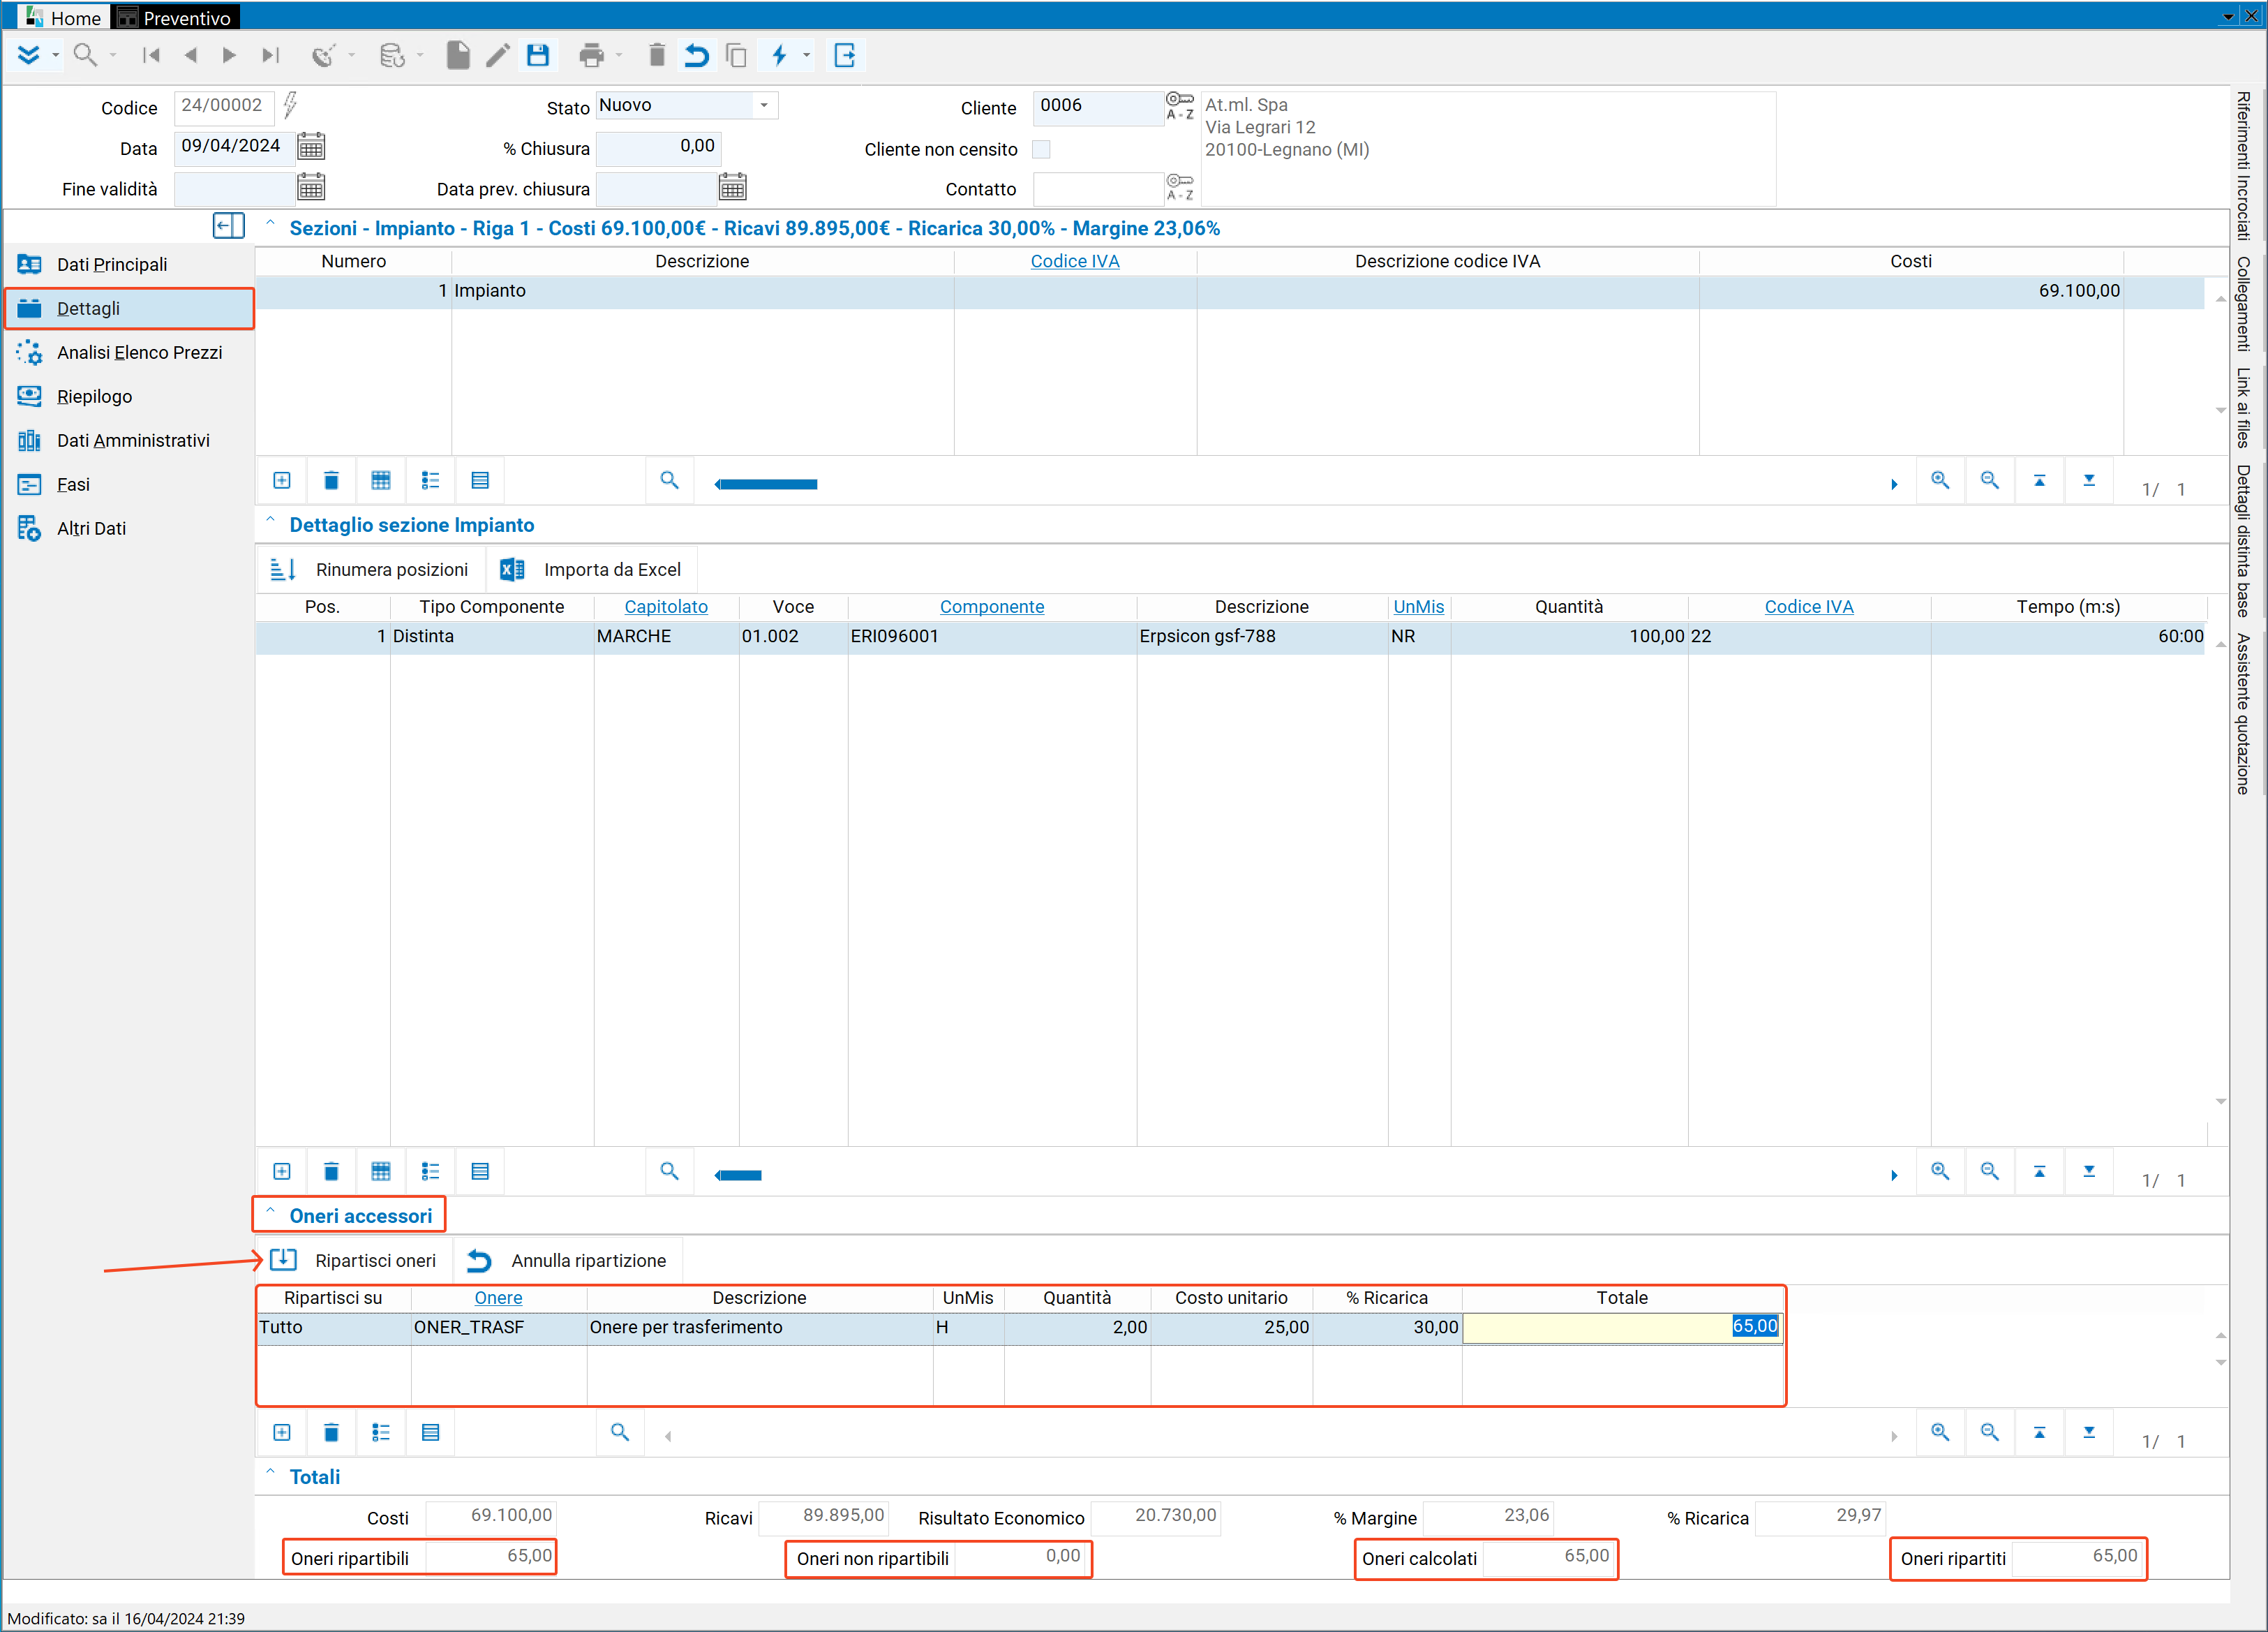Viewport: 2268px width, 1632px height.
Task: Go to previous record arrow
Action: coord(190,55)
